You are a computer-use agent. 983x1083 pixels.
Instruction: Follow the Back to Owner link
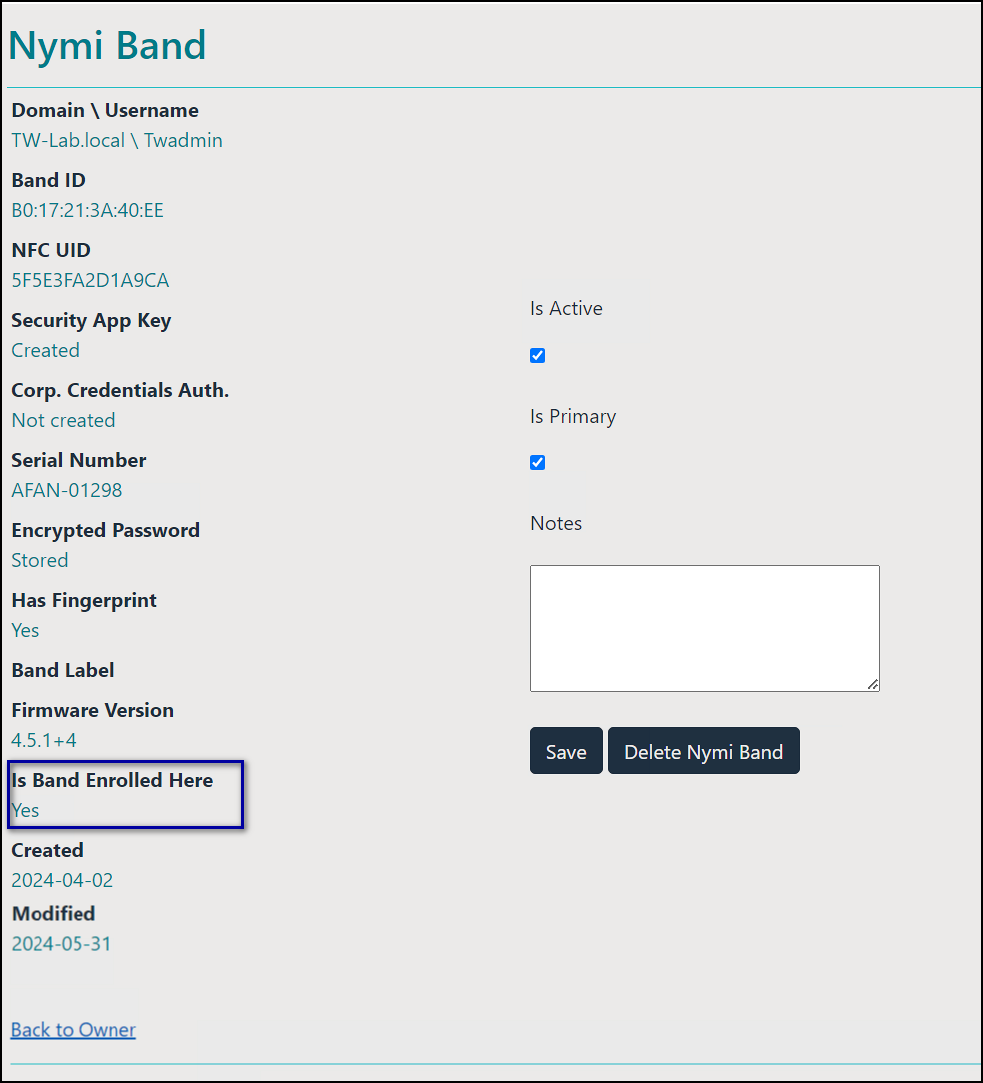(73, 1029)
